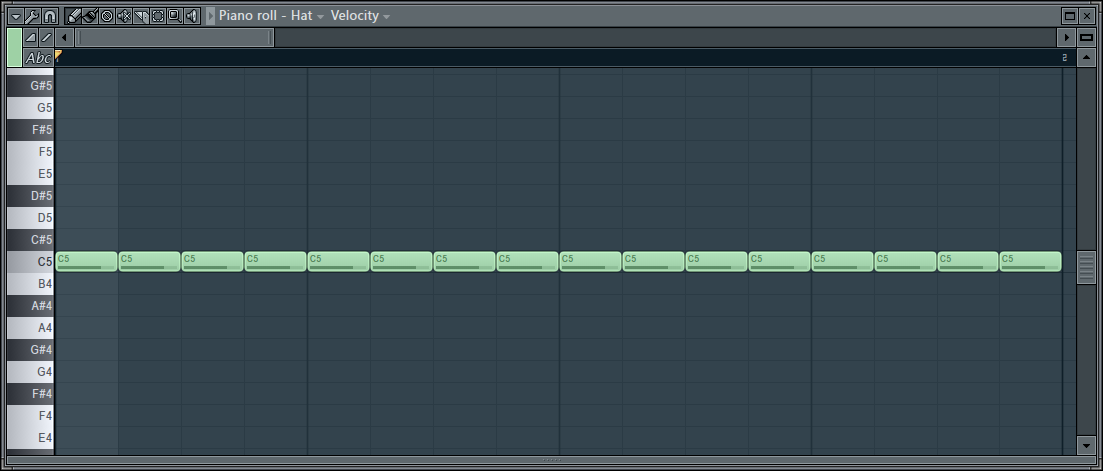Toggle the Portamento triangle button
The image size is (1103, 471).
[x=31, y=37]
